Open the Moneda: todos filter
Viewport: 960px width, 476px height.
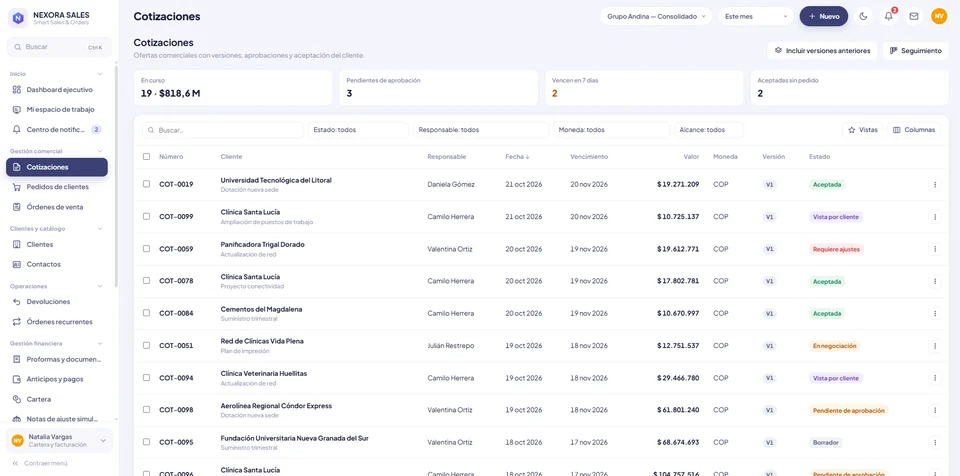pos(612,130)
